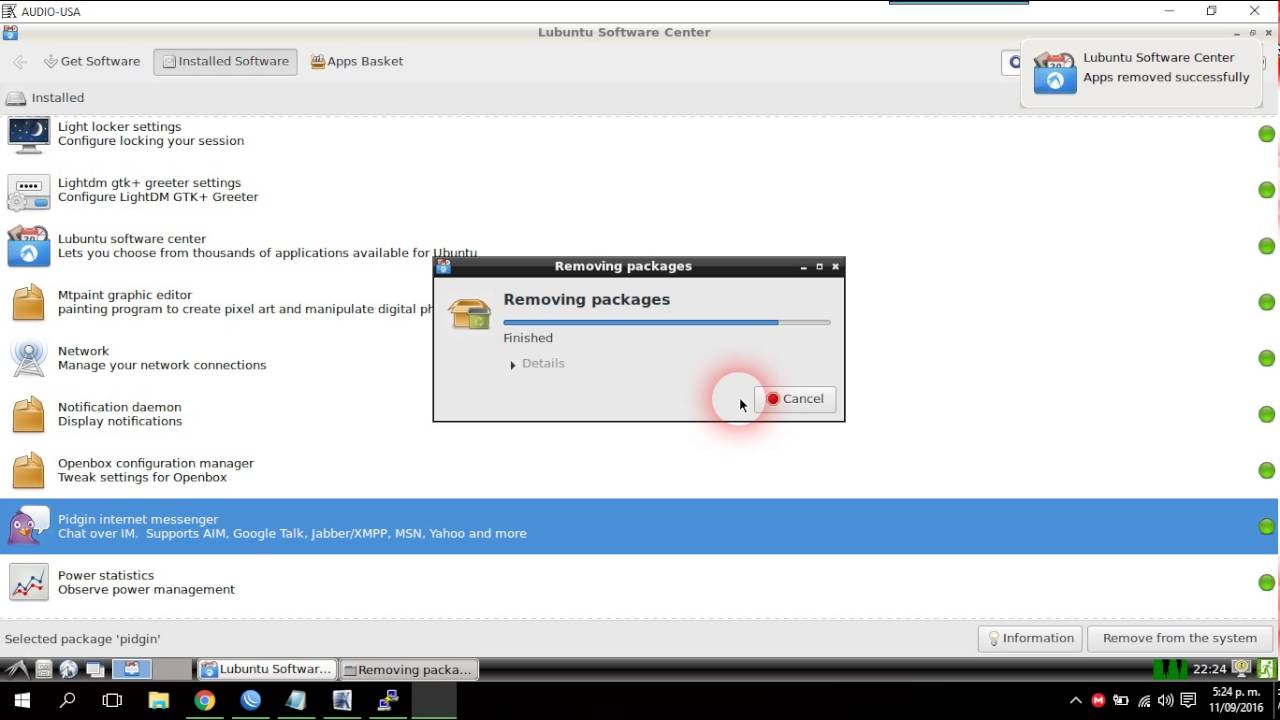Click the back arrow in toolbar
The height and width of the screenshot is (720, 1280).
tap(19, 62)
